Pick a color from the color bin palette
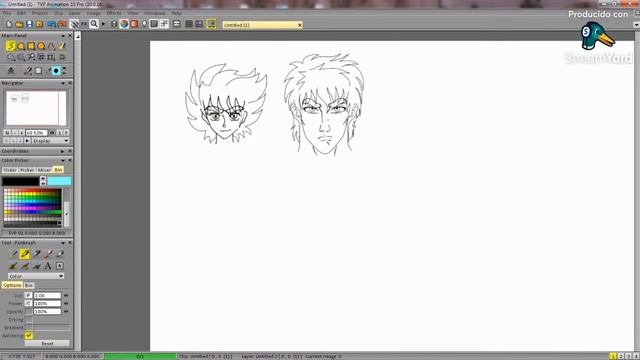 pos(33,207)
